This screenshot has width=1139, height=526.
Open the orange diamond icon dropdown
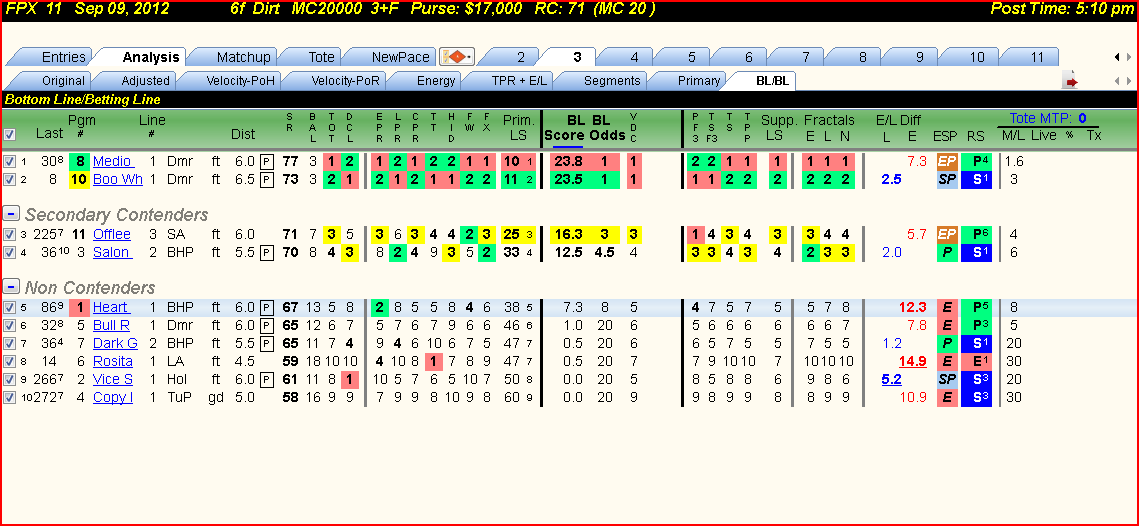457,57
